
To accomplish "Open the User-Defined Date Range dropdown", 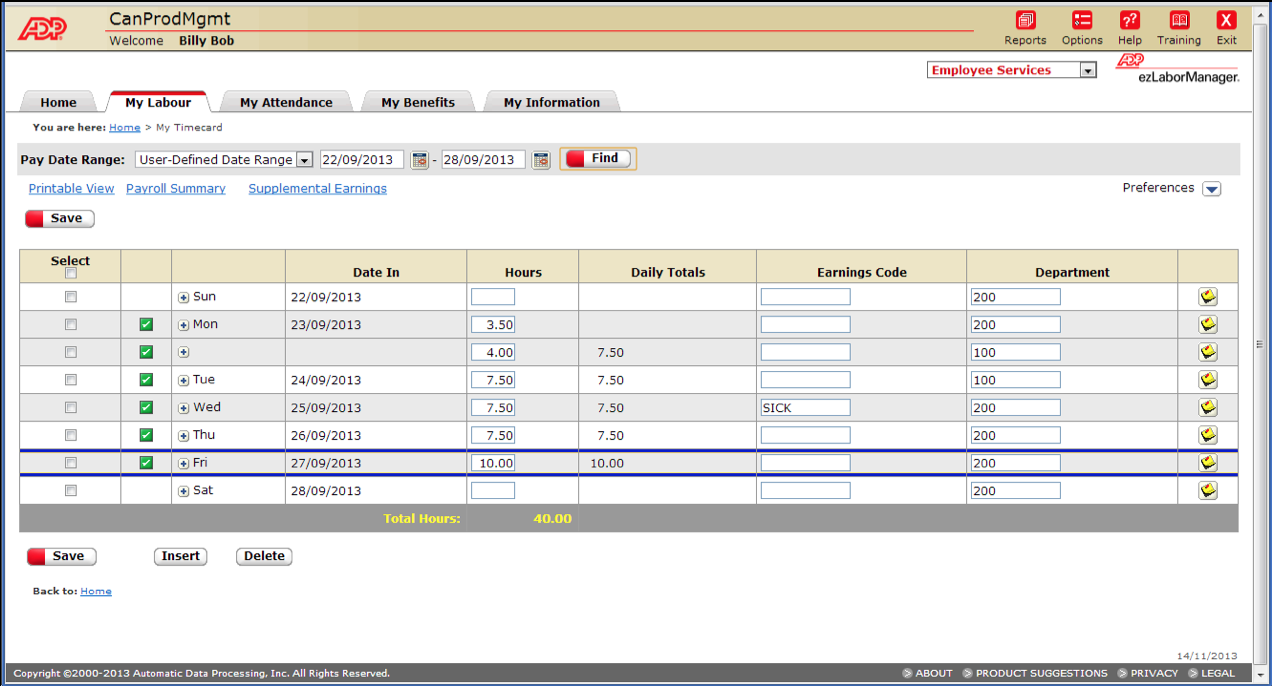I will click(224, 160).
